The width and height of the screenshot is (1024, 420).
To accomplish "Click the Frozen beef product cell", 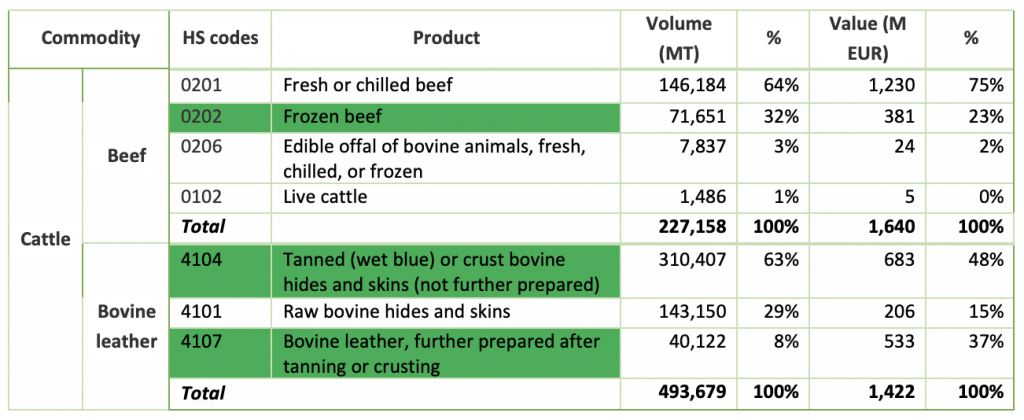I will coord(446,116).
